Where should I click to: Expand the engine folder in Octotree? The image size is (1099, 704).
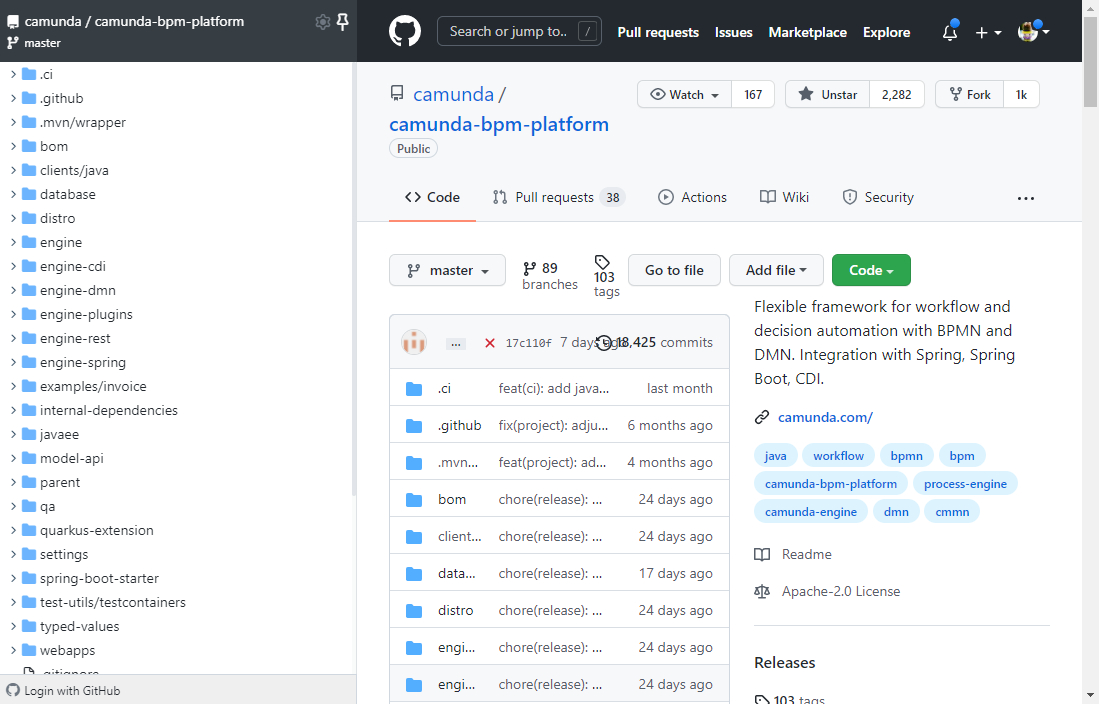coord(13,243)
